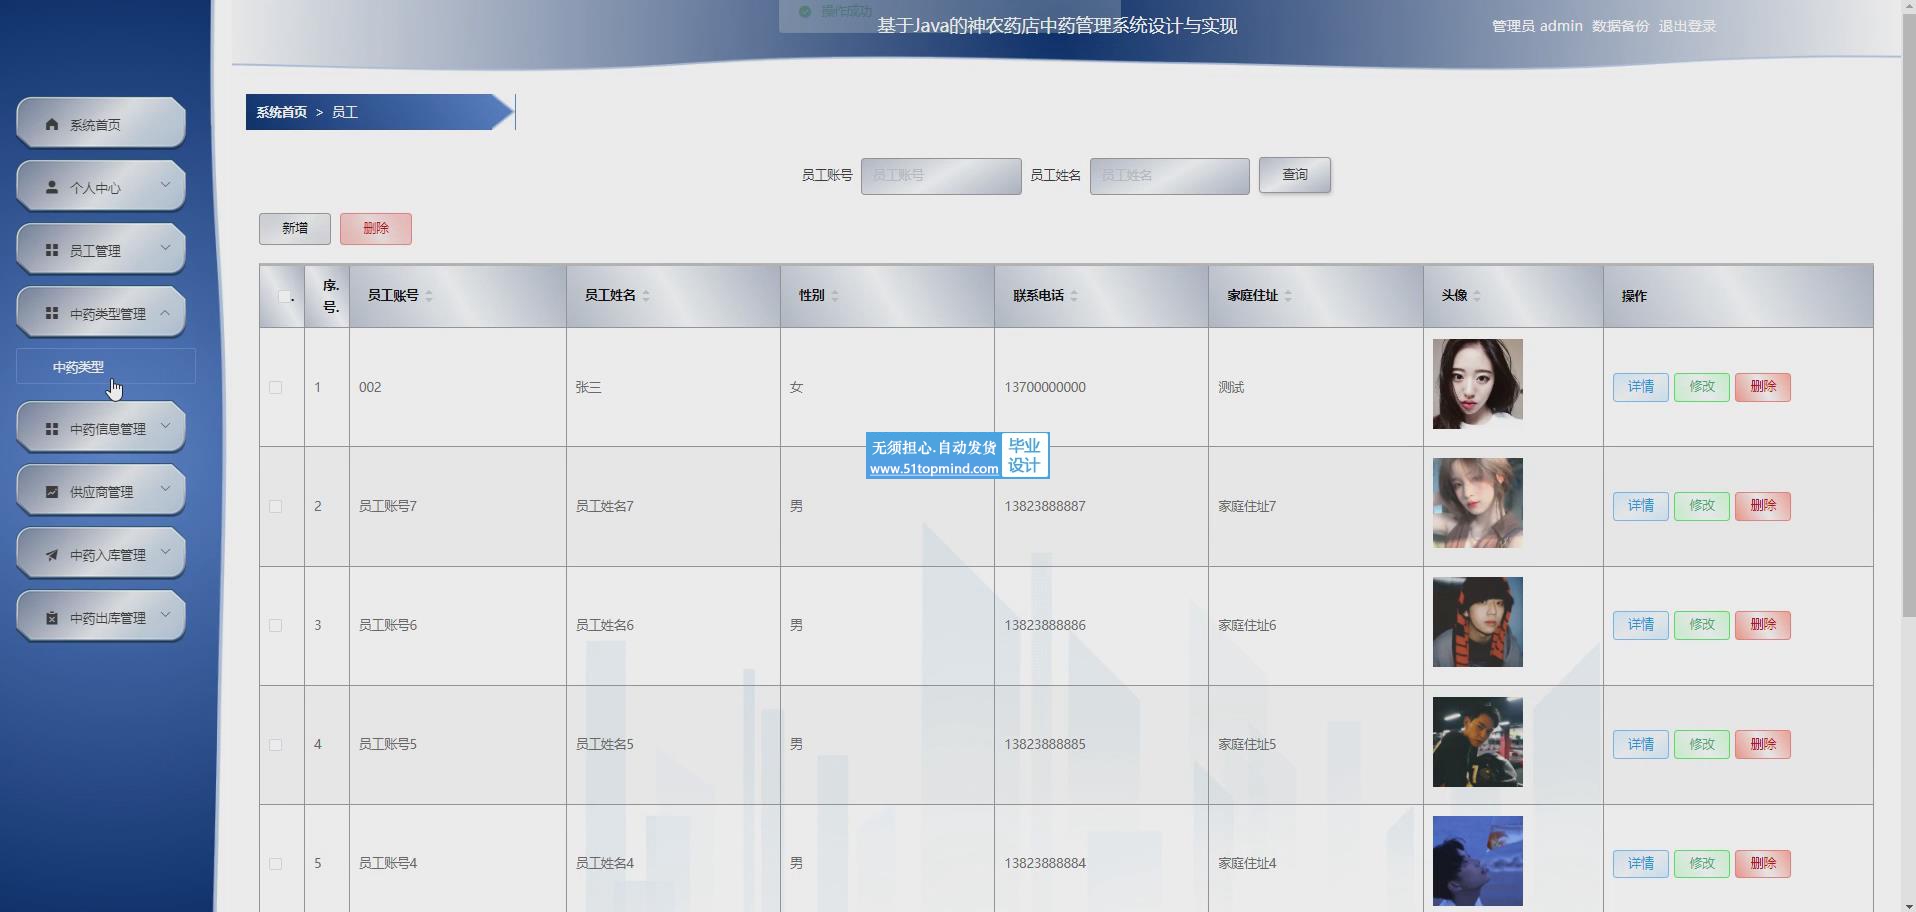
Task: Click 删除 for 员工账号4
Action: pos(1763,863)
